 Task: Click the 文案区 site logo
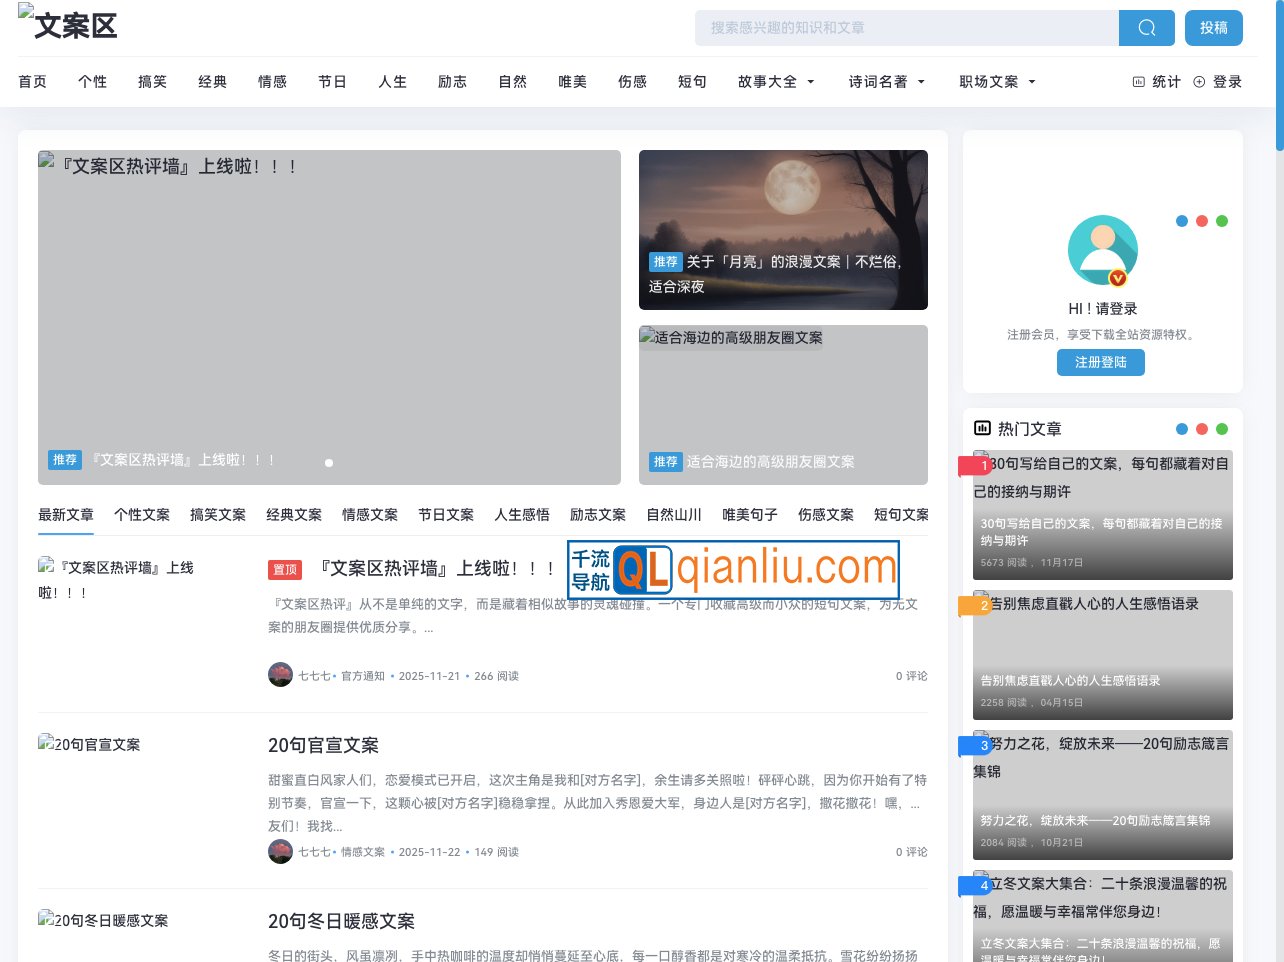pos(67,25)
